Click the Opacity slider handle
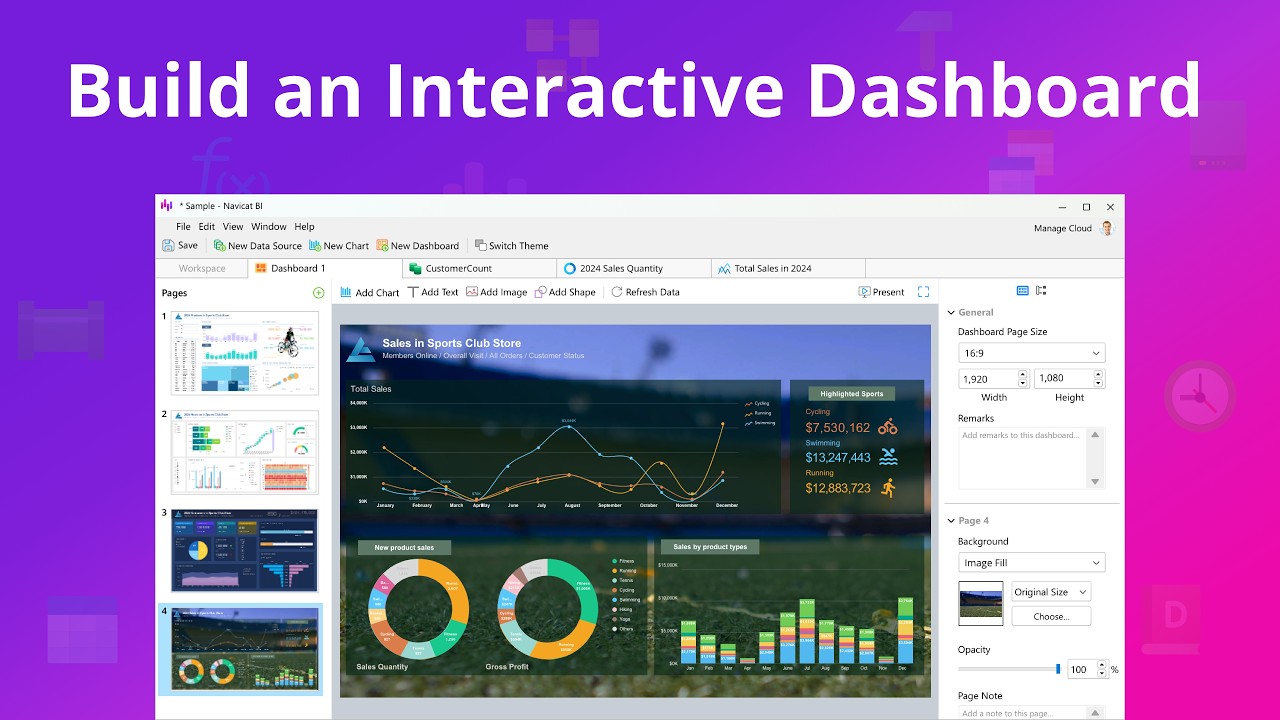 (x=1058, y=669)
